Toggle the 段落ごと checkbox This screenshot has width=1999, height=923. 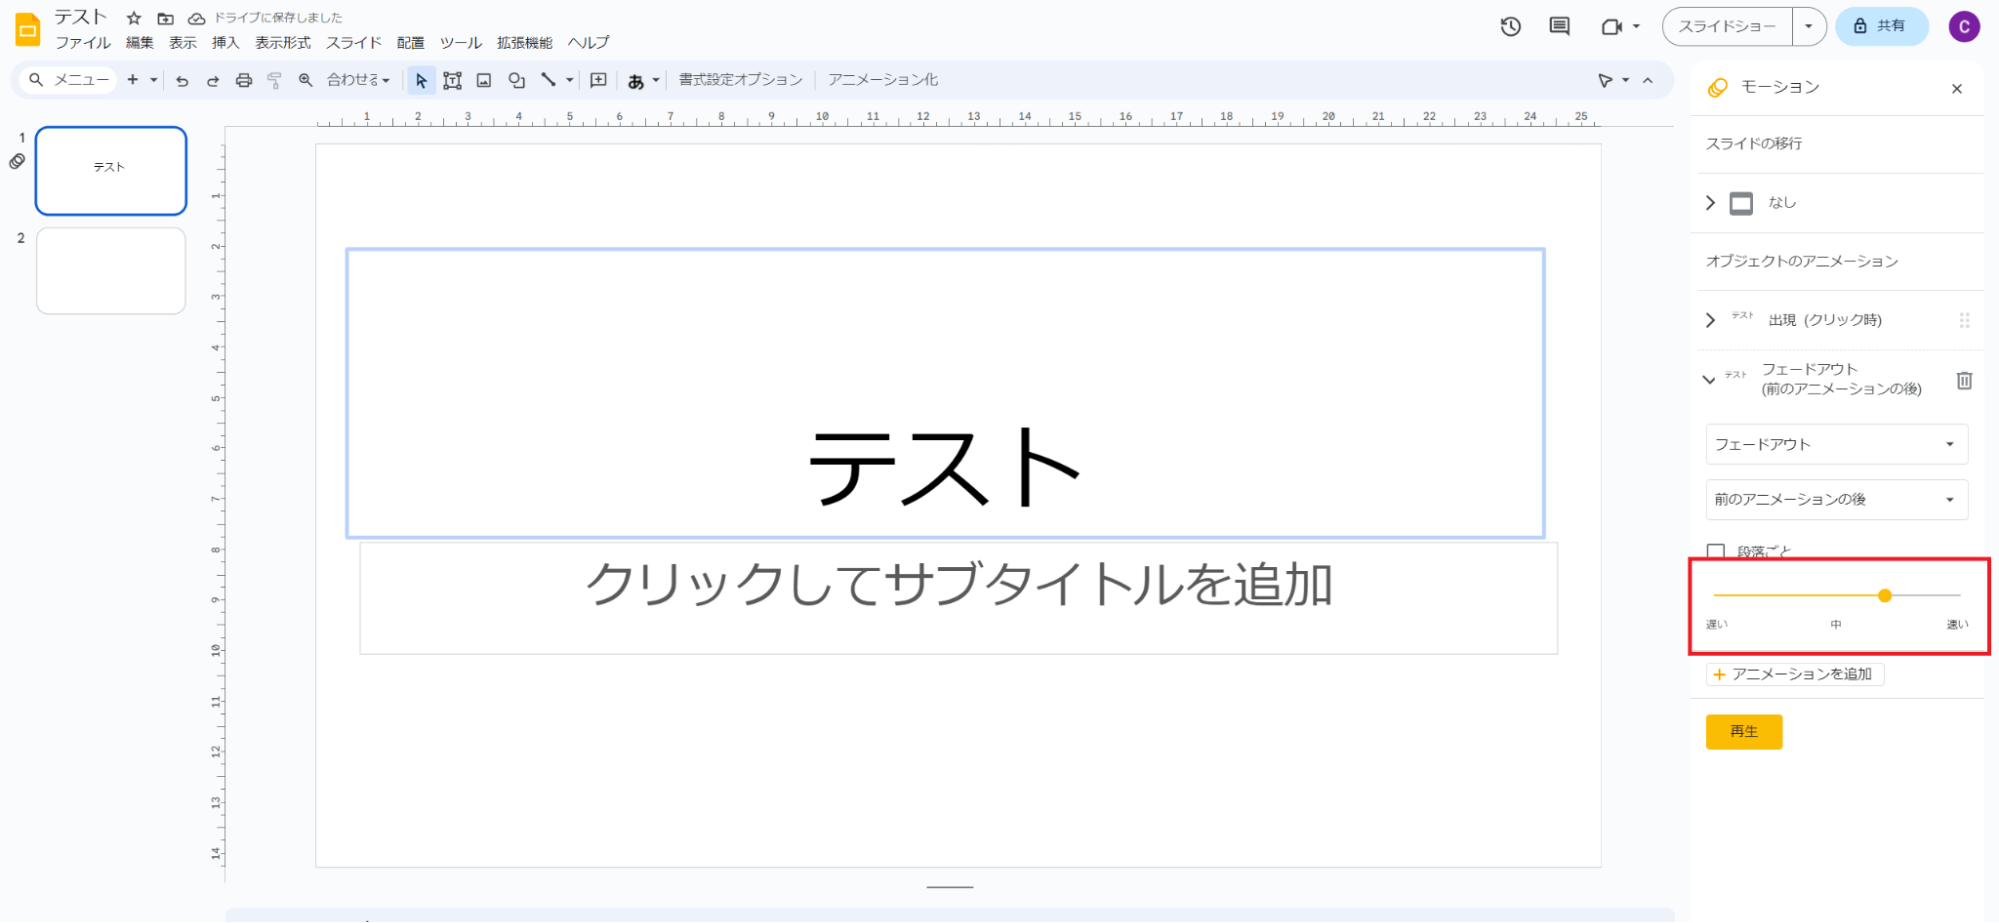pos(1716,551)
